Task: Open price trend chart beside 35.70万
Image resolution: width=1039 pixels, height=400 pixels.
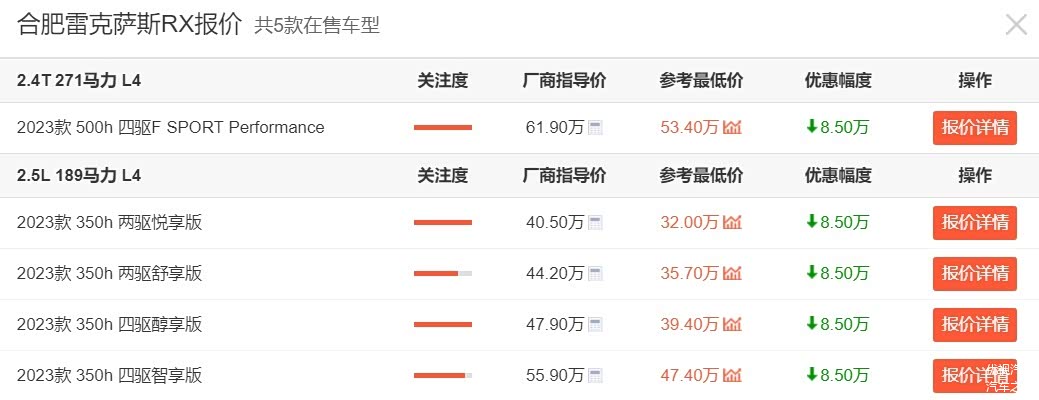Action: 732,273
